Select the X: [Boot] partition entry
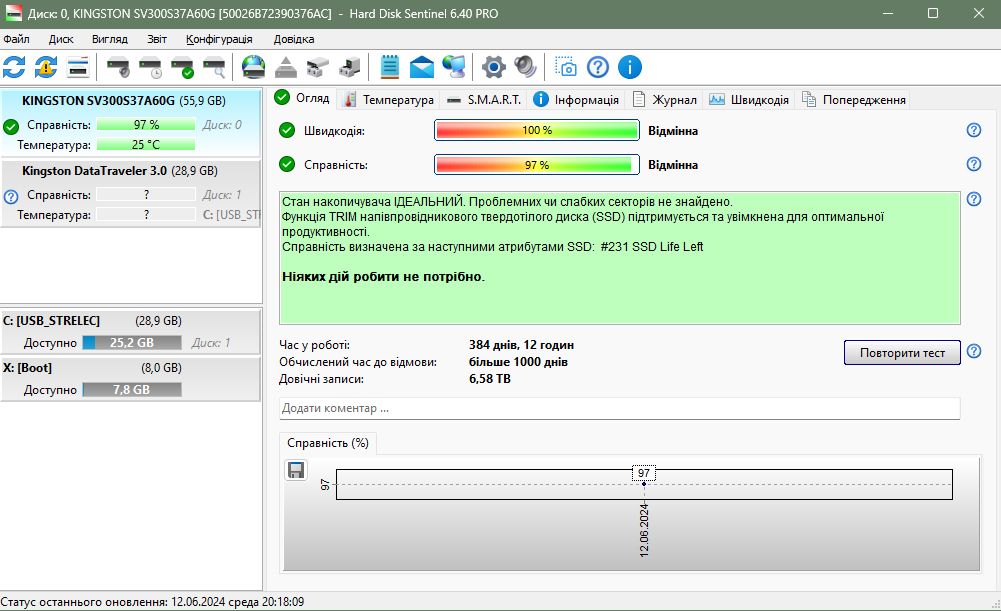Image resolution: width=1001 pixels, height=611 pixels. [130, 379]
